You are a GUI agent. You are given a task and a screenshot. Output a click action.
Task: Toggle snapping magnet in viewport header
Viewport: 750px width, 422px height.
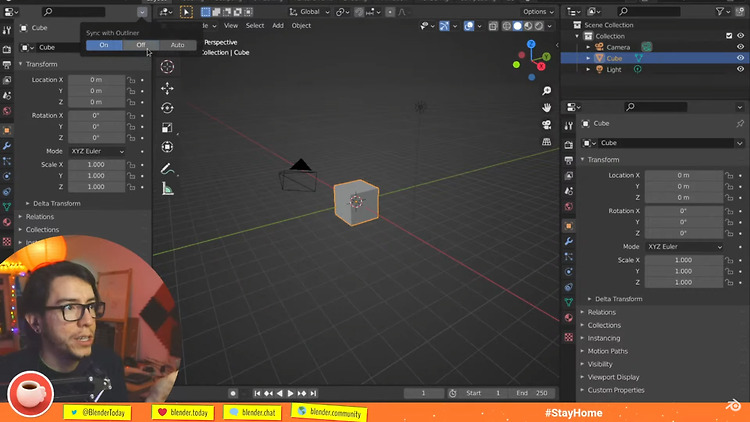coord(359,12)
